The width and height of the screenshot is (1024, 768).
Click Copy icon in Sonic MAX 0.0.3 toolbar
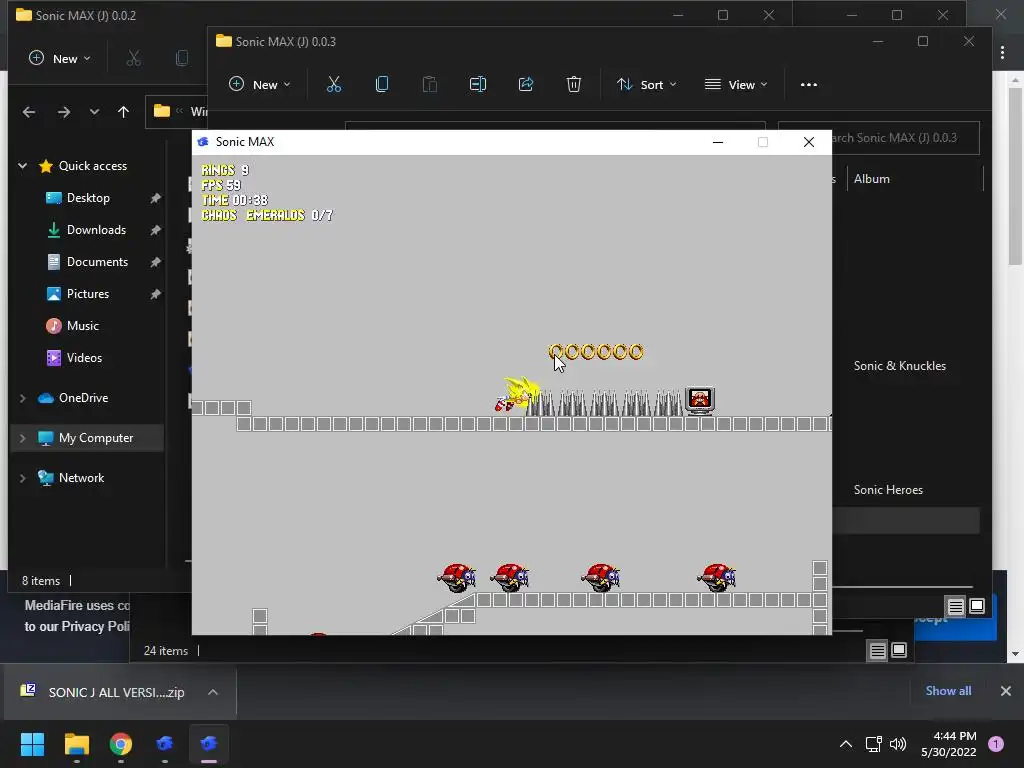(382, 84)
